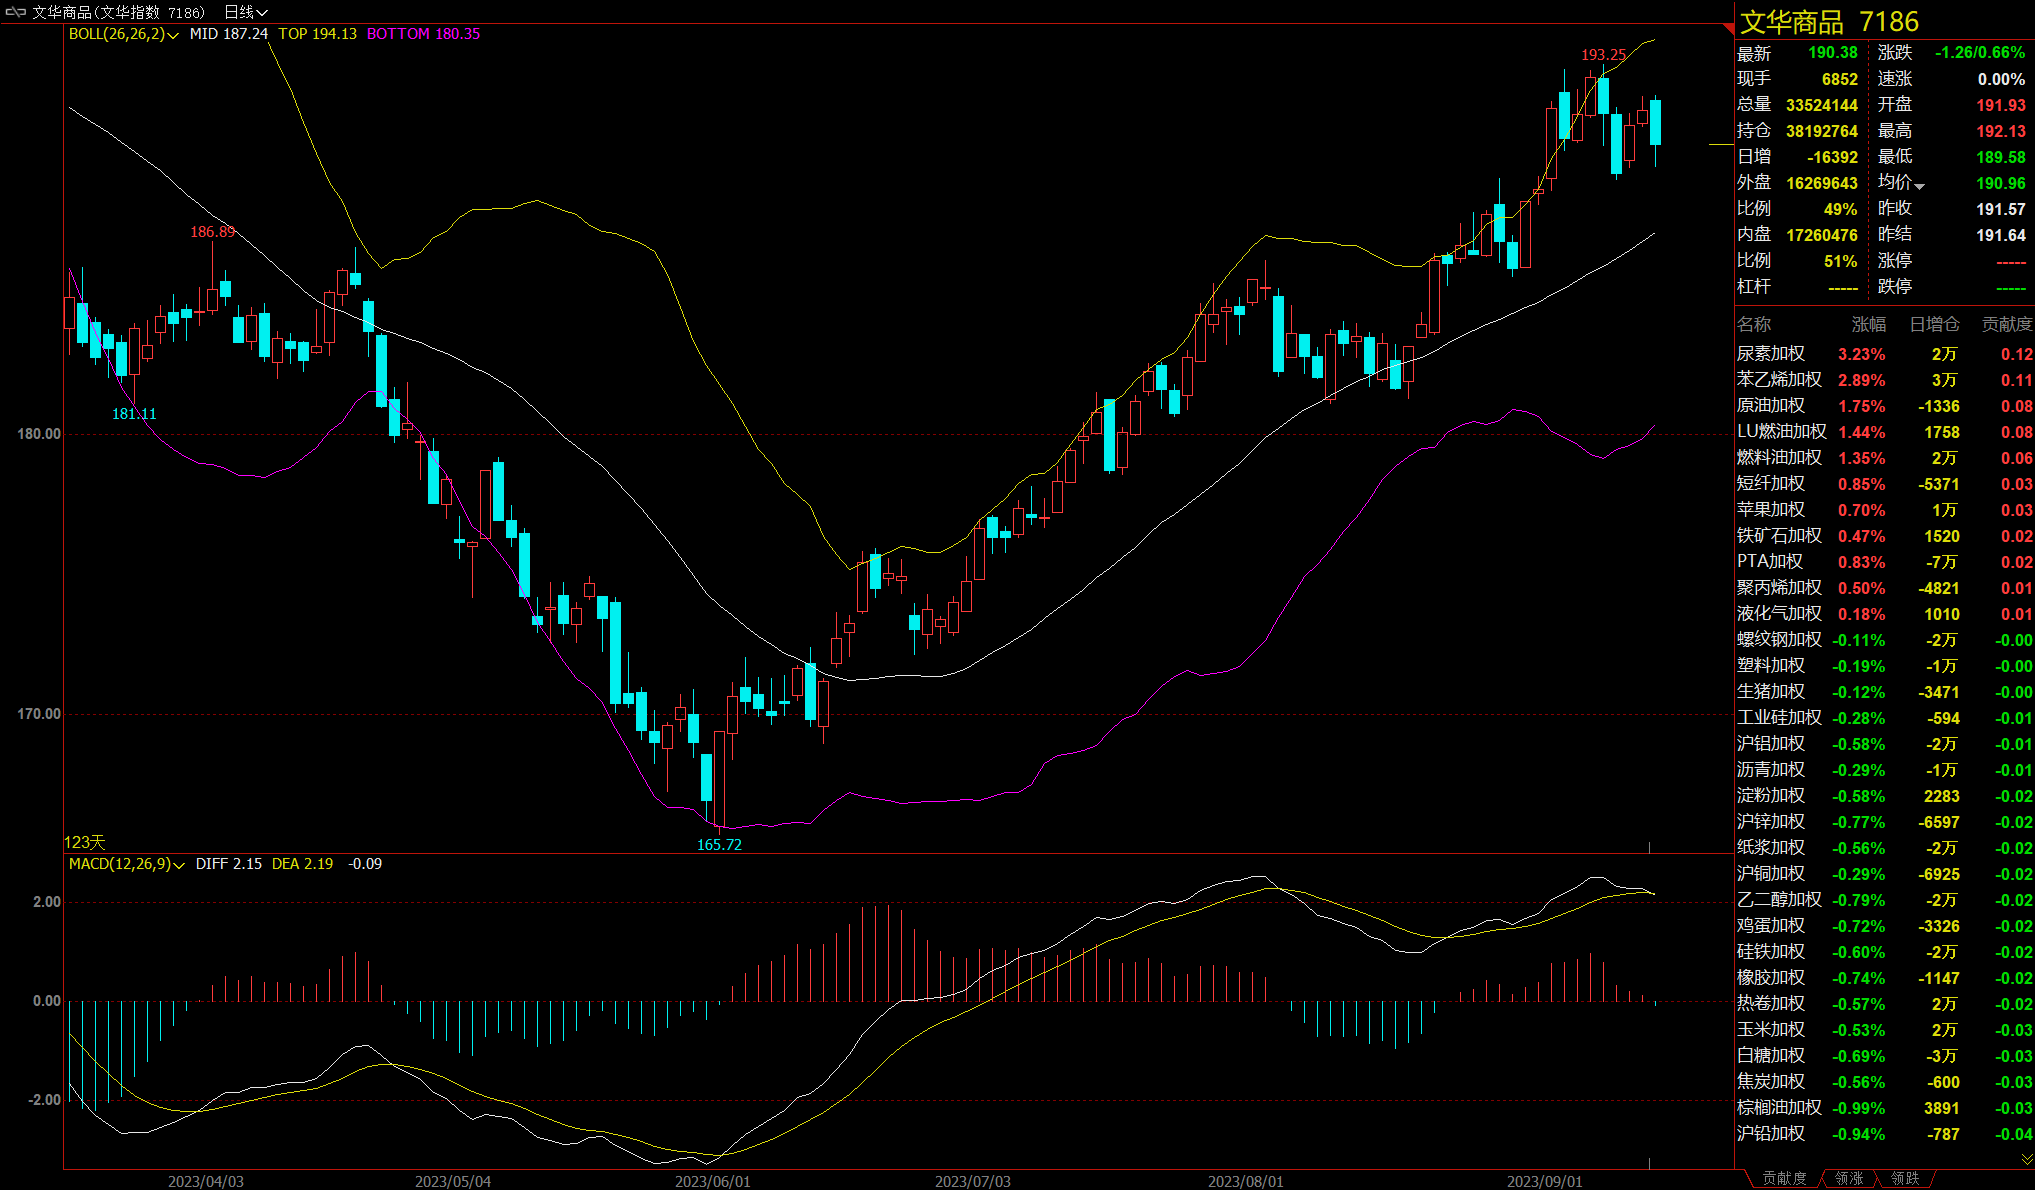Click the link icon before 文华商品 title
The image size is (2035, 1190).
pyautogui.click(x=15, y=12)
